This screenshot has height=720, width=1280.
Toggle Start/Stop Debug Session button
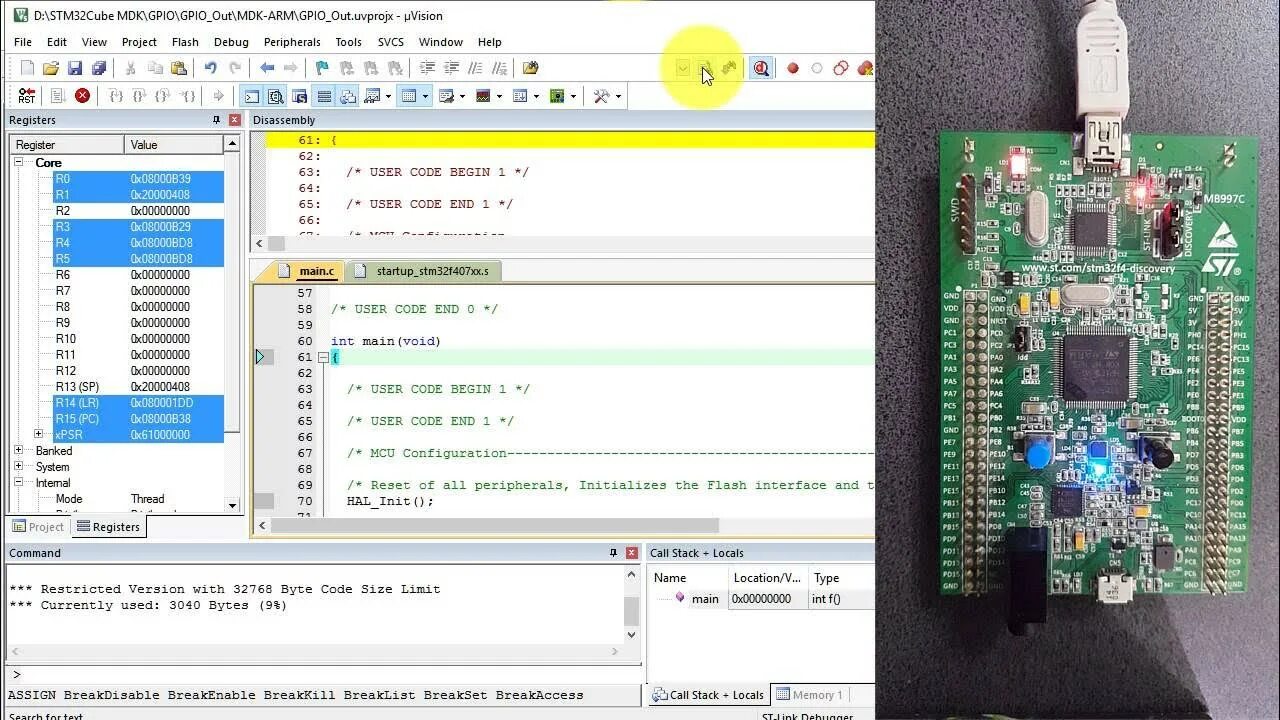point(761,68)
